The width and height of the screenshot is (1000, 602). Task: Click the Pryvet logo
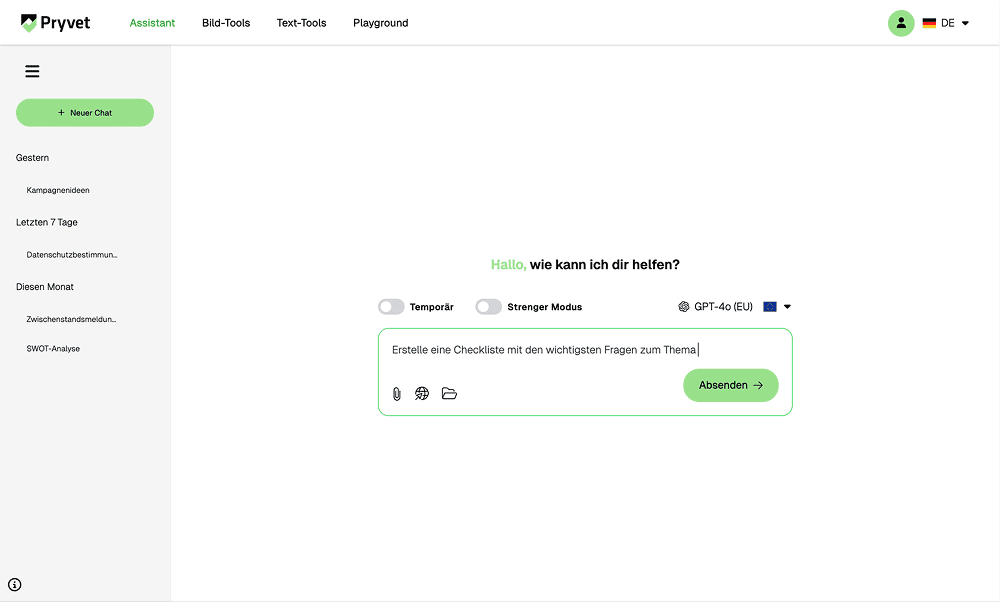[x=55, y=22]
